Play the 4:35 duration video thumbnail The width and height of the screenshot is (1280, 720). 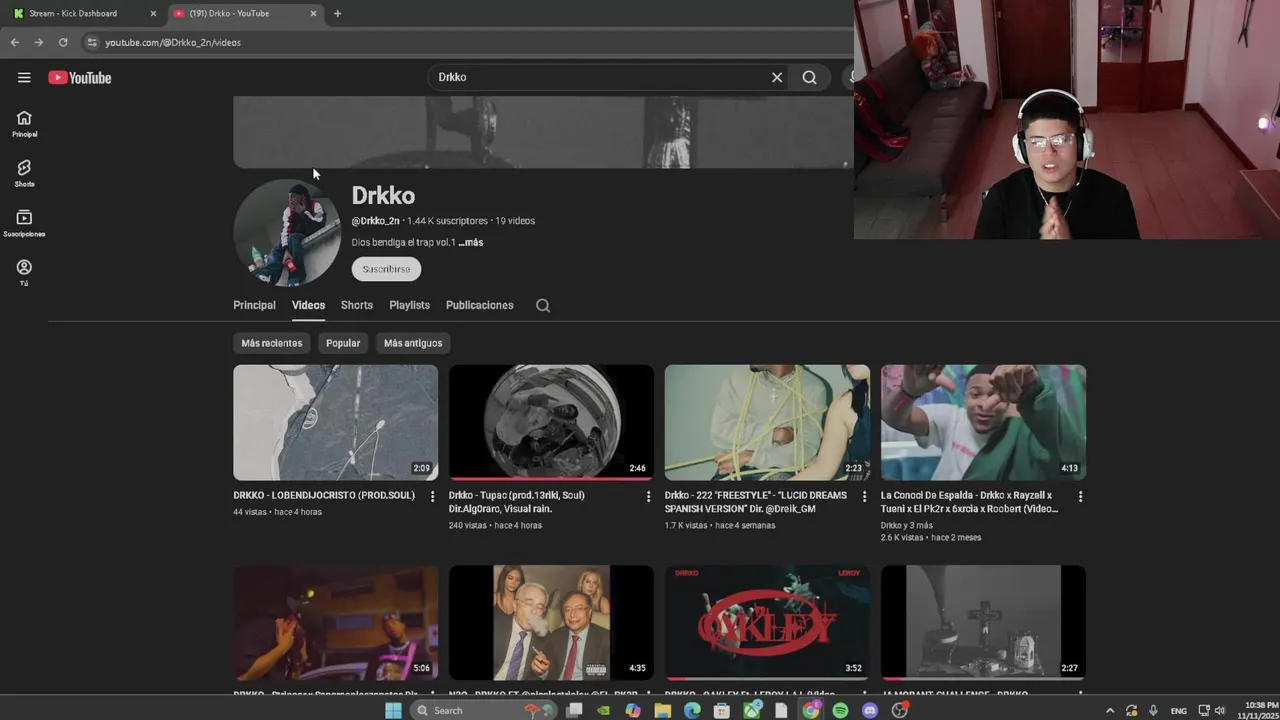click(x=551, y=623)
